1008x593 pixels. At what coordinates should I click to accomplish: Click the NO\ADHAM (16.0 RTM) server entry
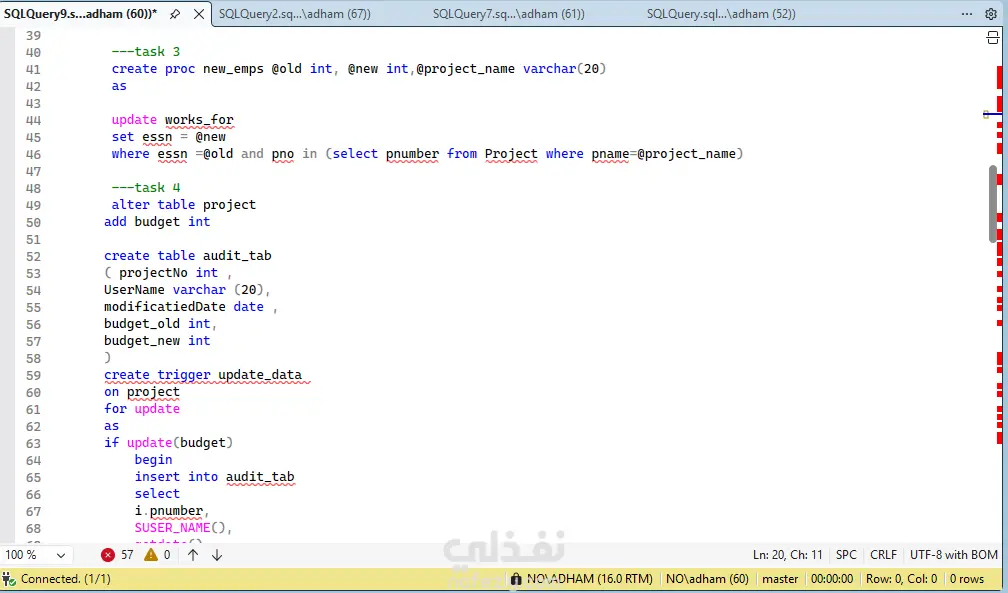click(590, 579)
